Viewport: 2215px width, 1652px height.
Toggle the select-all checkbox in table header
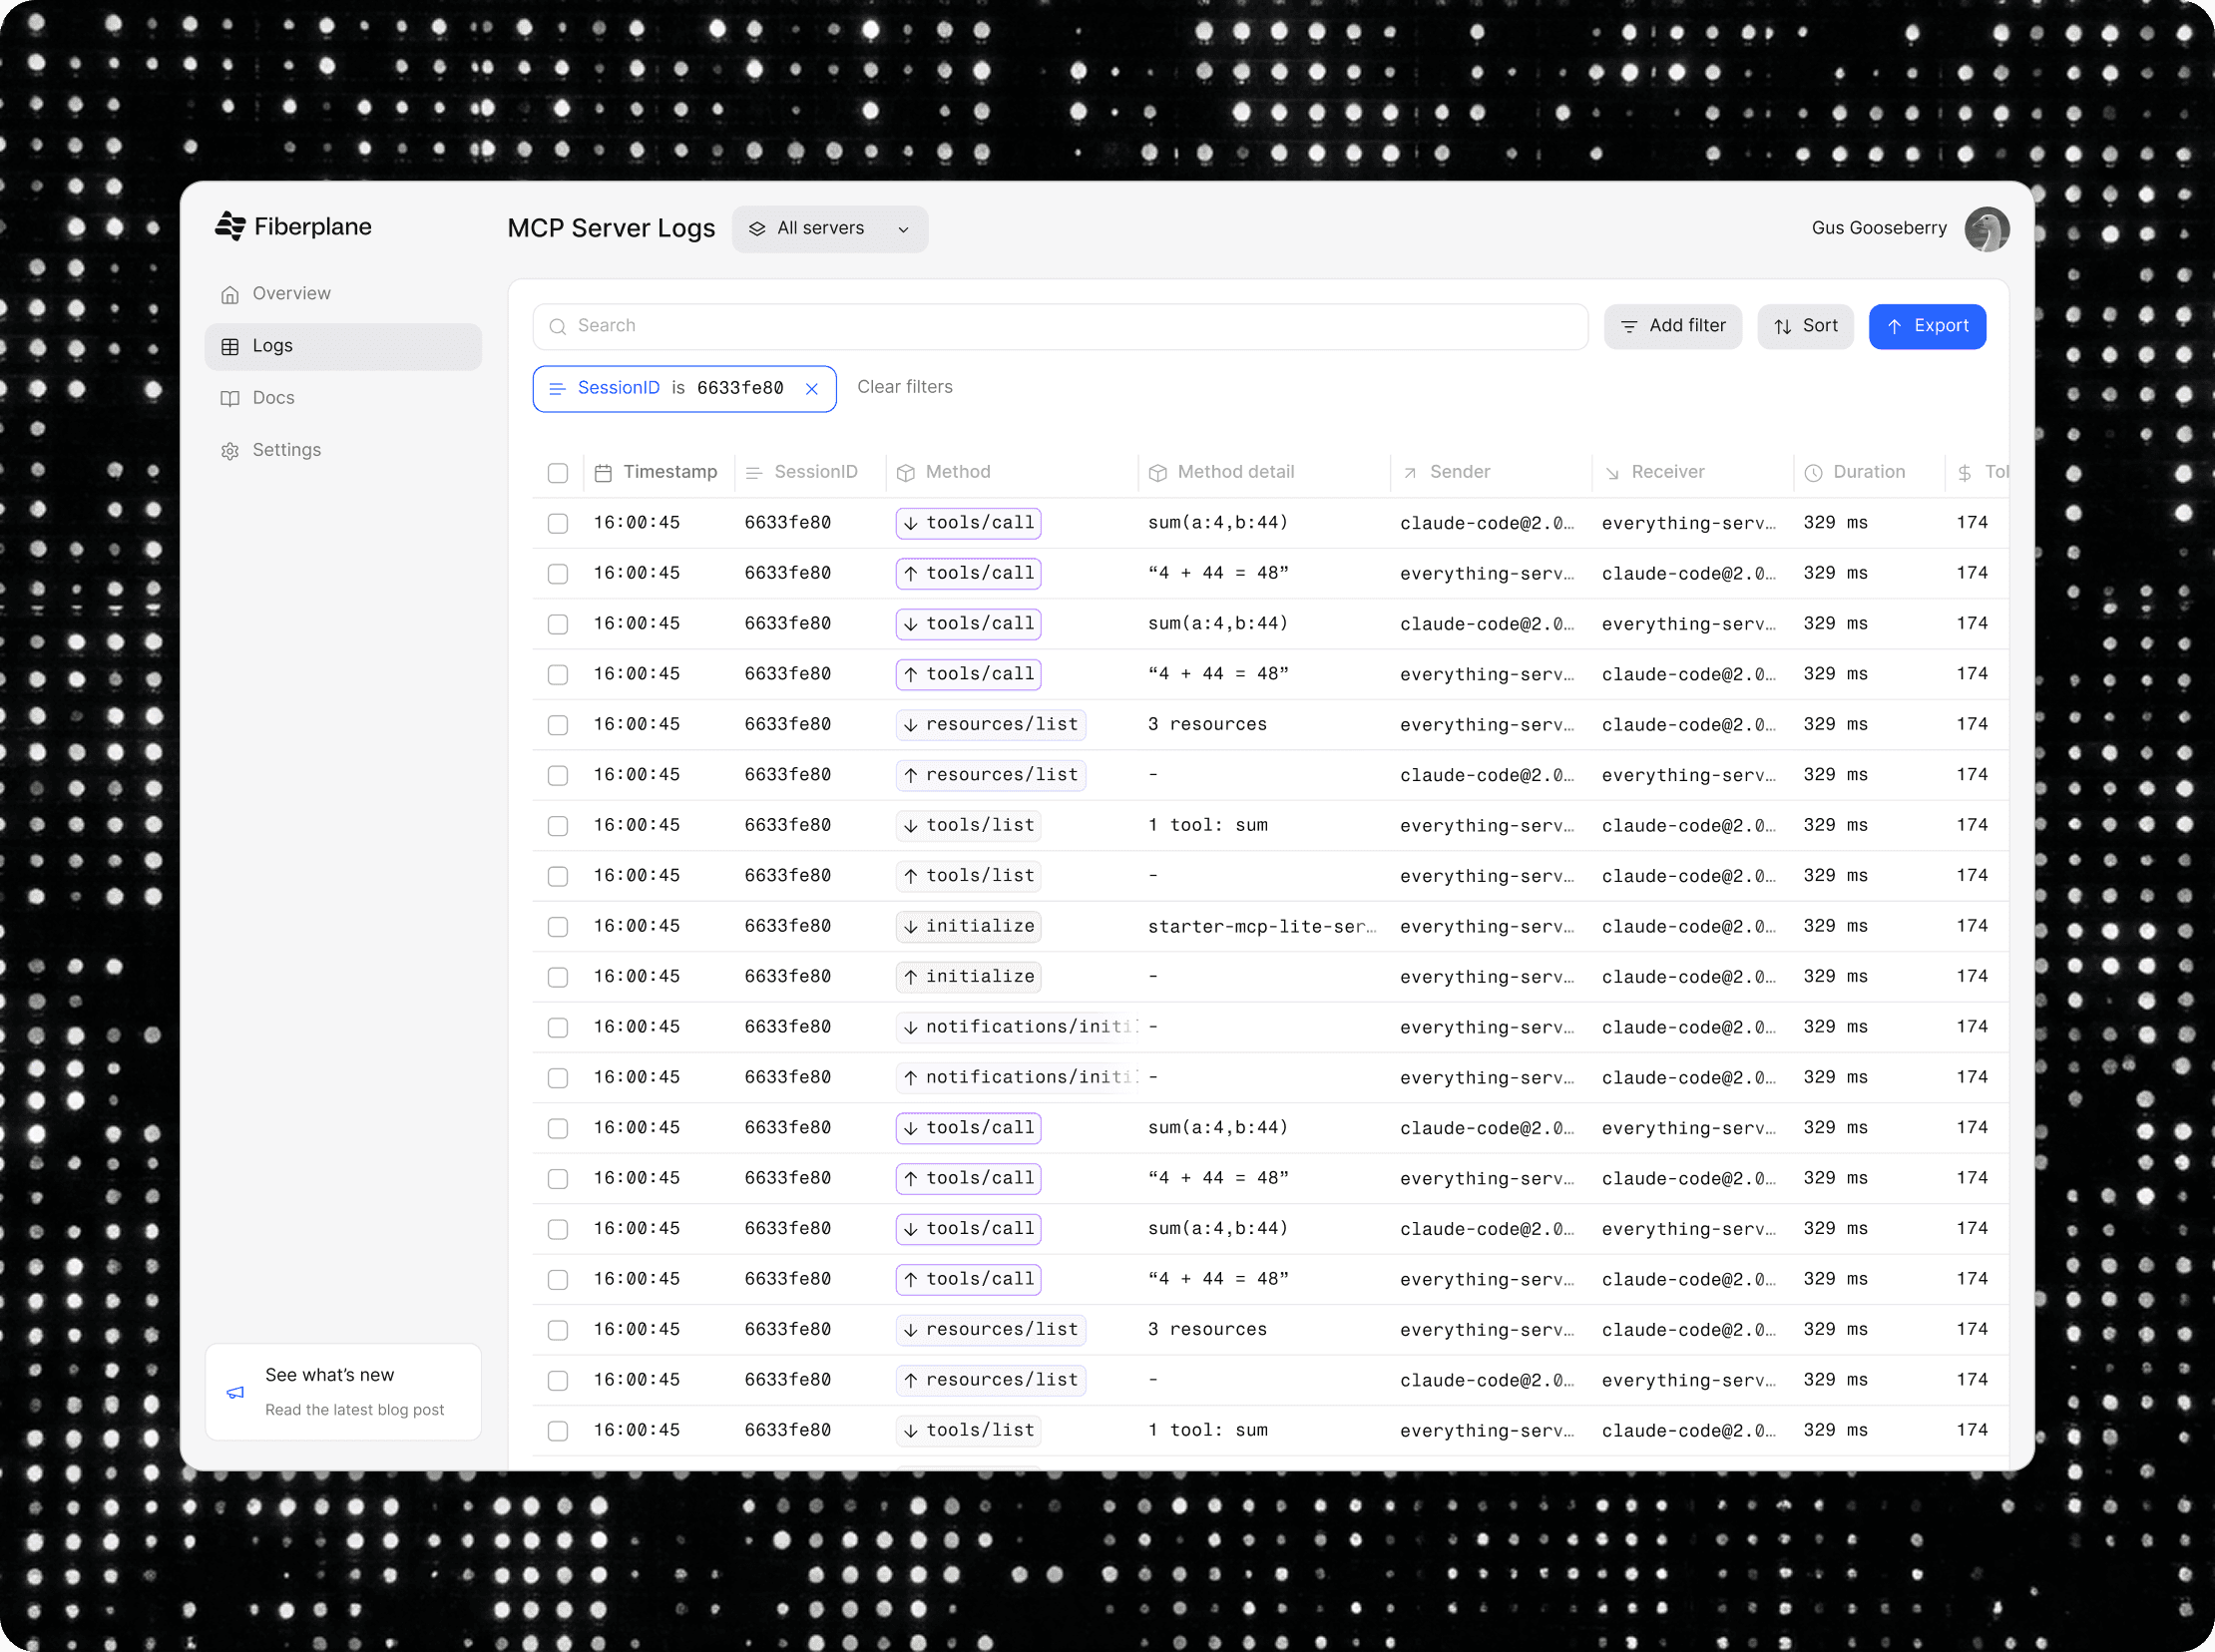[558, 473]
